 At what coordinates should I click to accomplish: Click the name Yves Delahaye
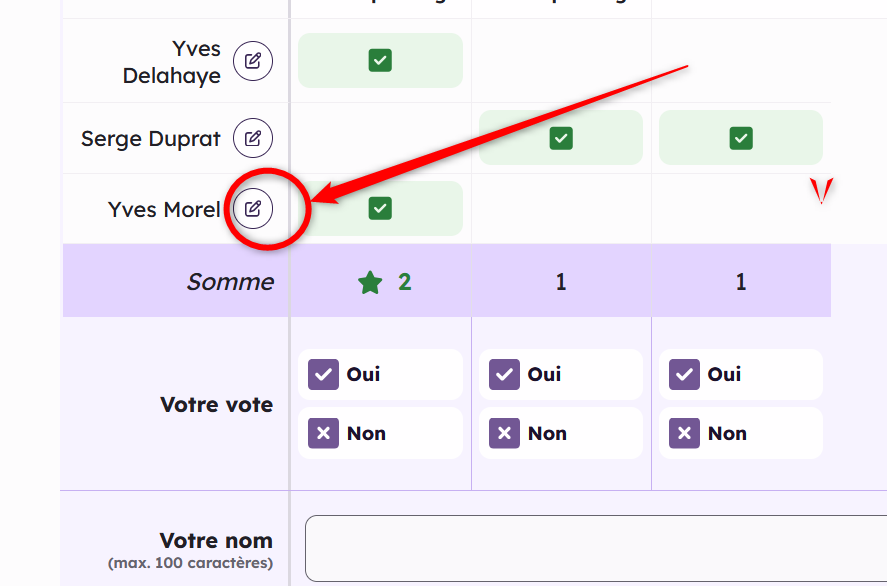[171, 62]
